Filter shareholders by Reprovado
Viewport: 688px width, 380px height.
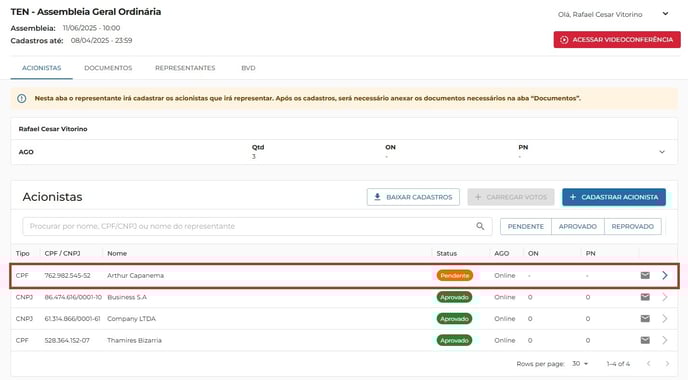(x=633, y=226)
